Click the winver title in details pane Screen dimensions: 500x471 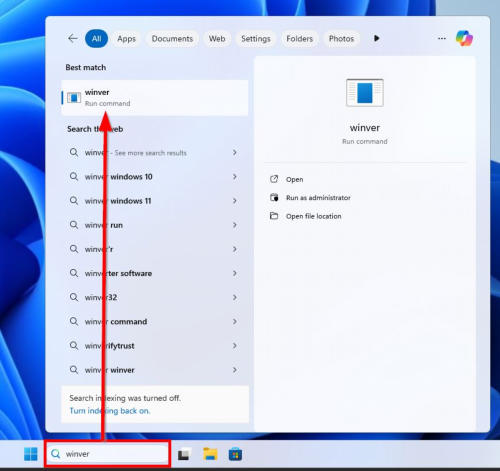point(365,128)
